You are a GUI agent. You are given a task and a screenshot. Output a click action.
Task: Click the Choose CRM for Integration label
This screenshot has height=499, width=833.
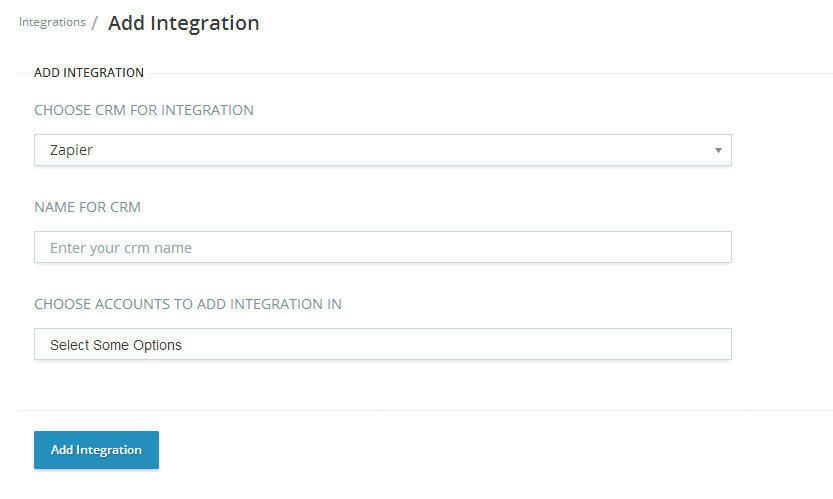coord(144,110)
